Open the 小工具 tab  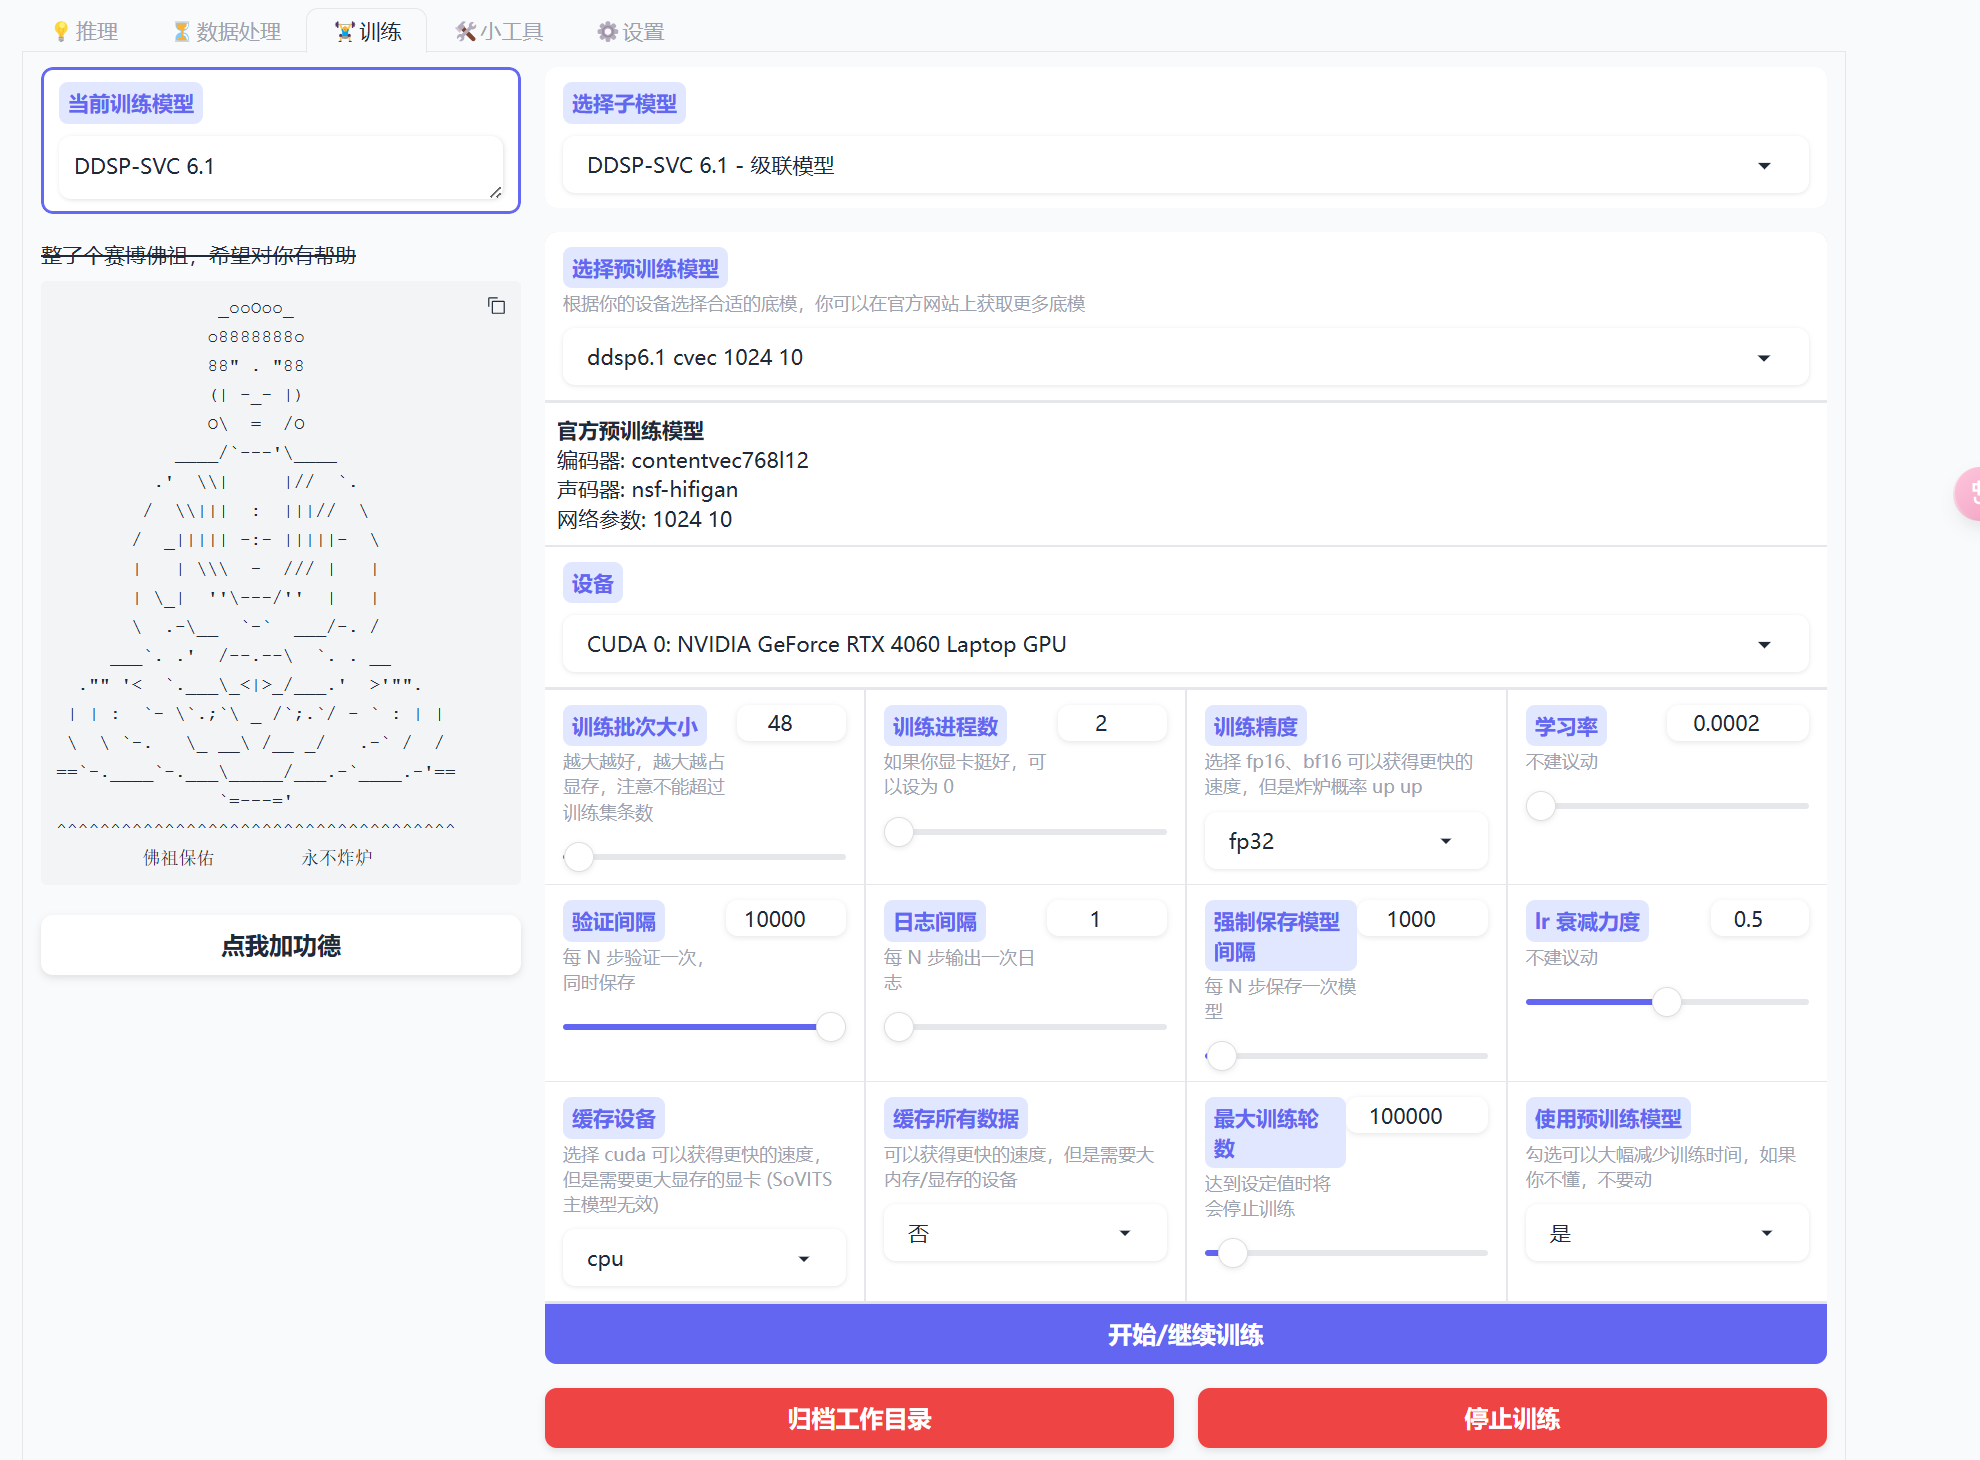point(499,32)
